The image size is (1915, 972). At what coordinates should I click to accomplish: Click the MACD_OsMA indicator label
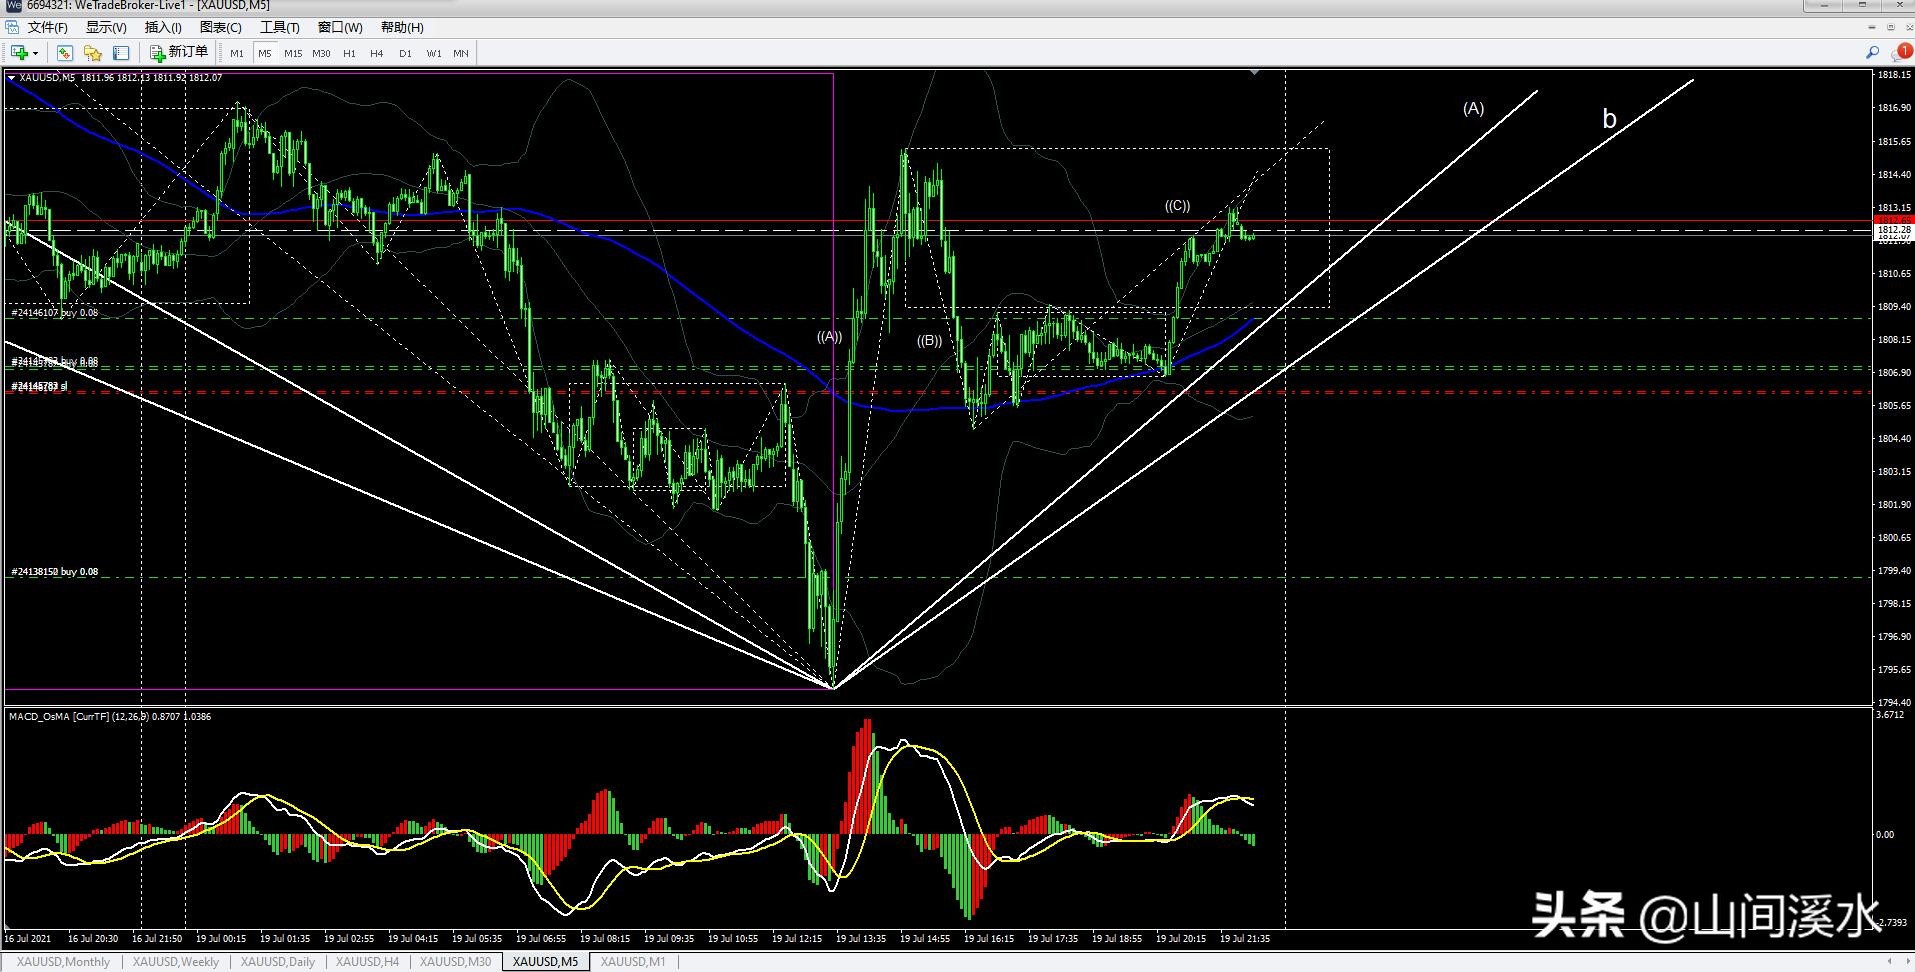point(110,716)
